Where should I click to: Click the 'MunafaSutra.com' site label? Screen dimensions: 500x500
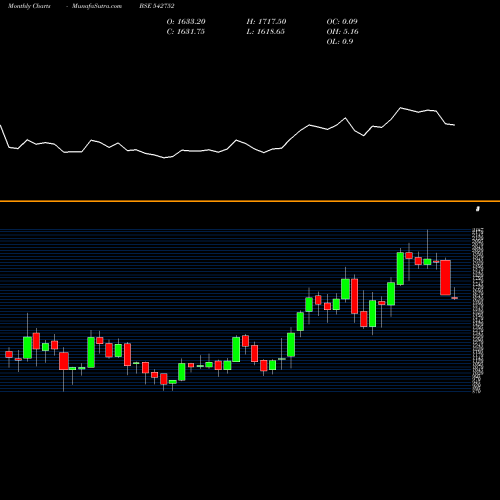[x=97, y=6]
